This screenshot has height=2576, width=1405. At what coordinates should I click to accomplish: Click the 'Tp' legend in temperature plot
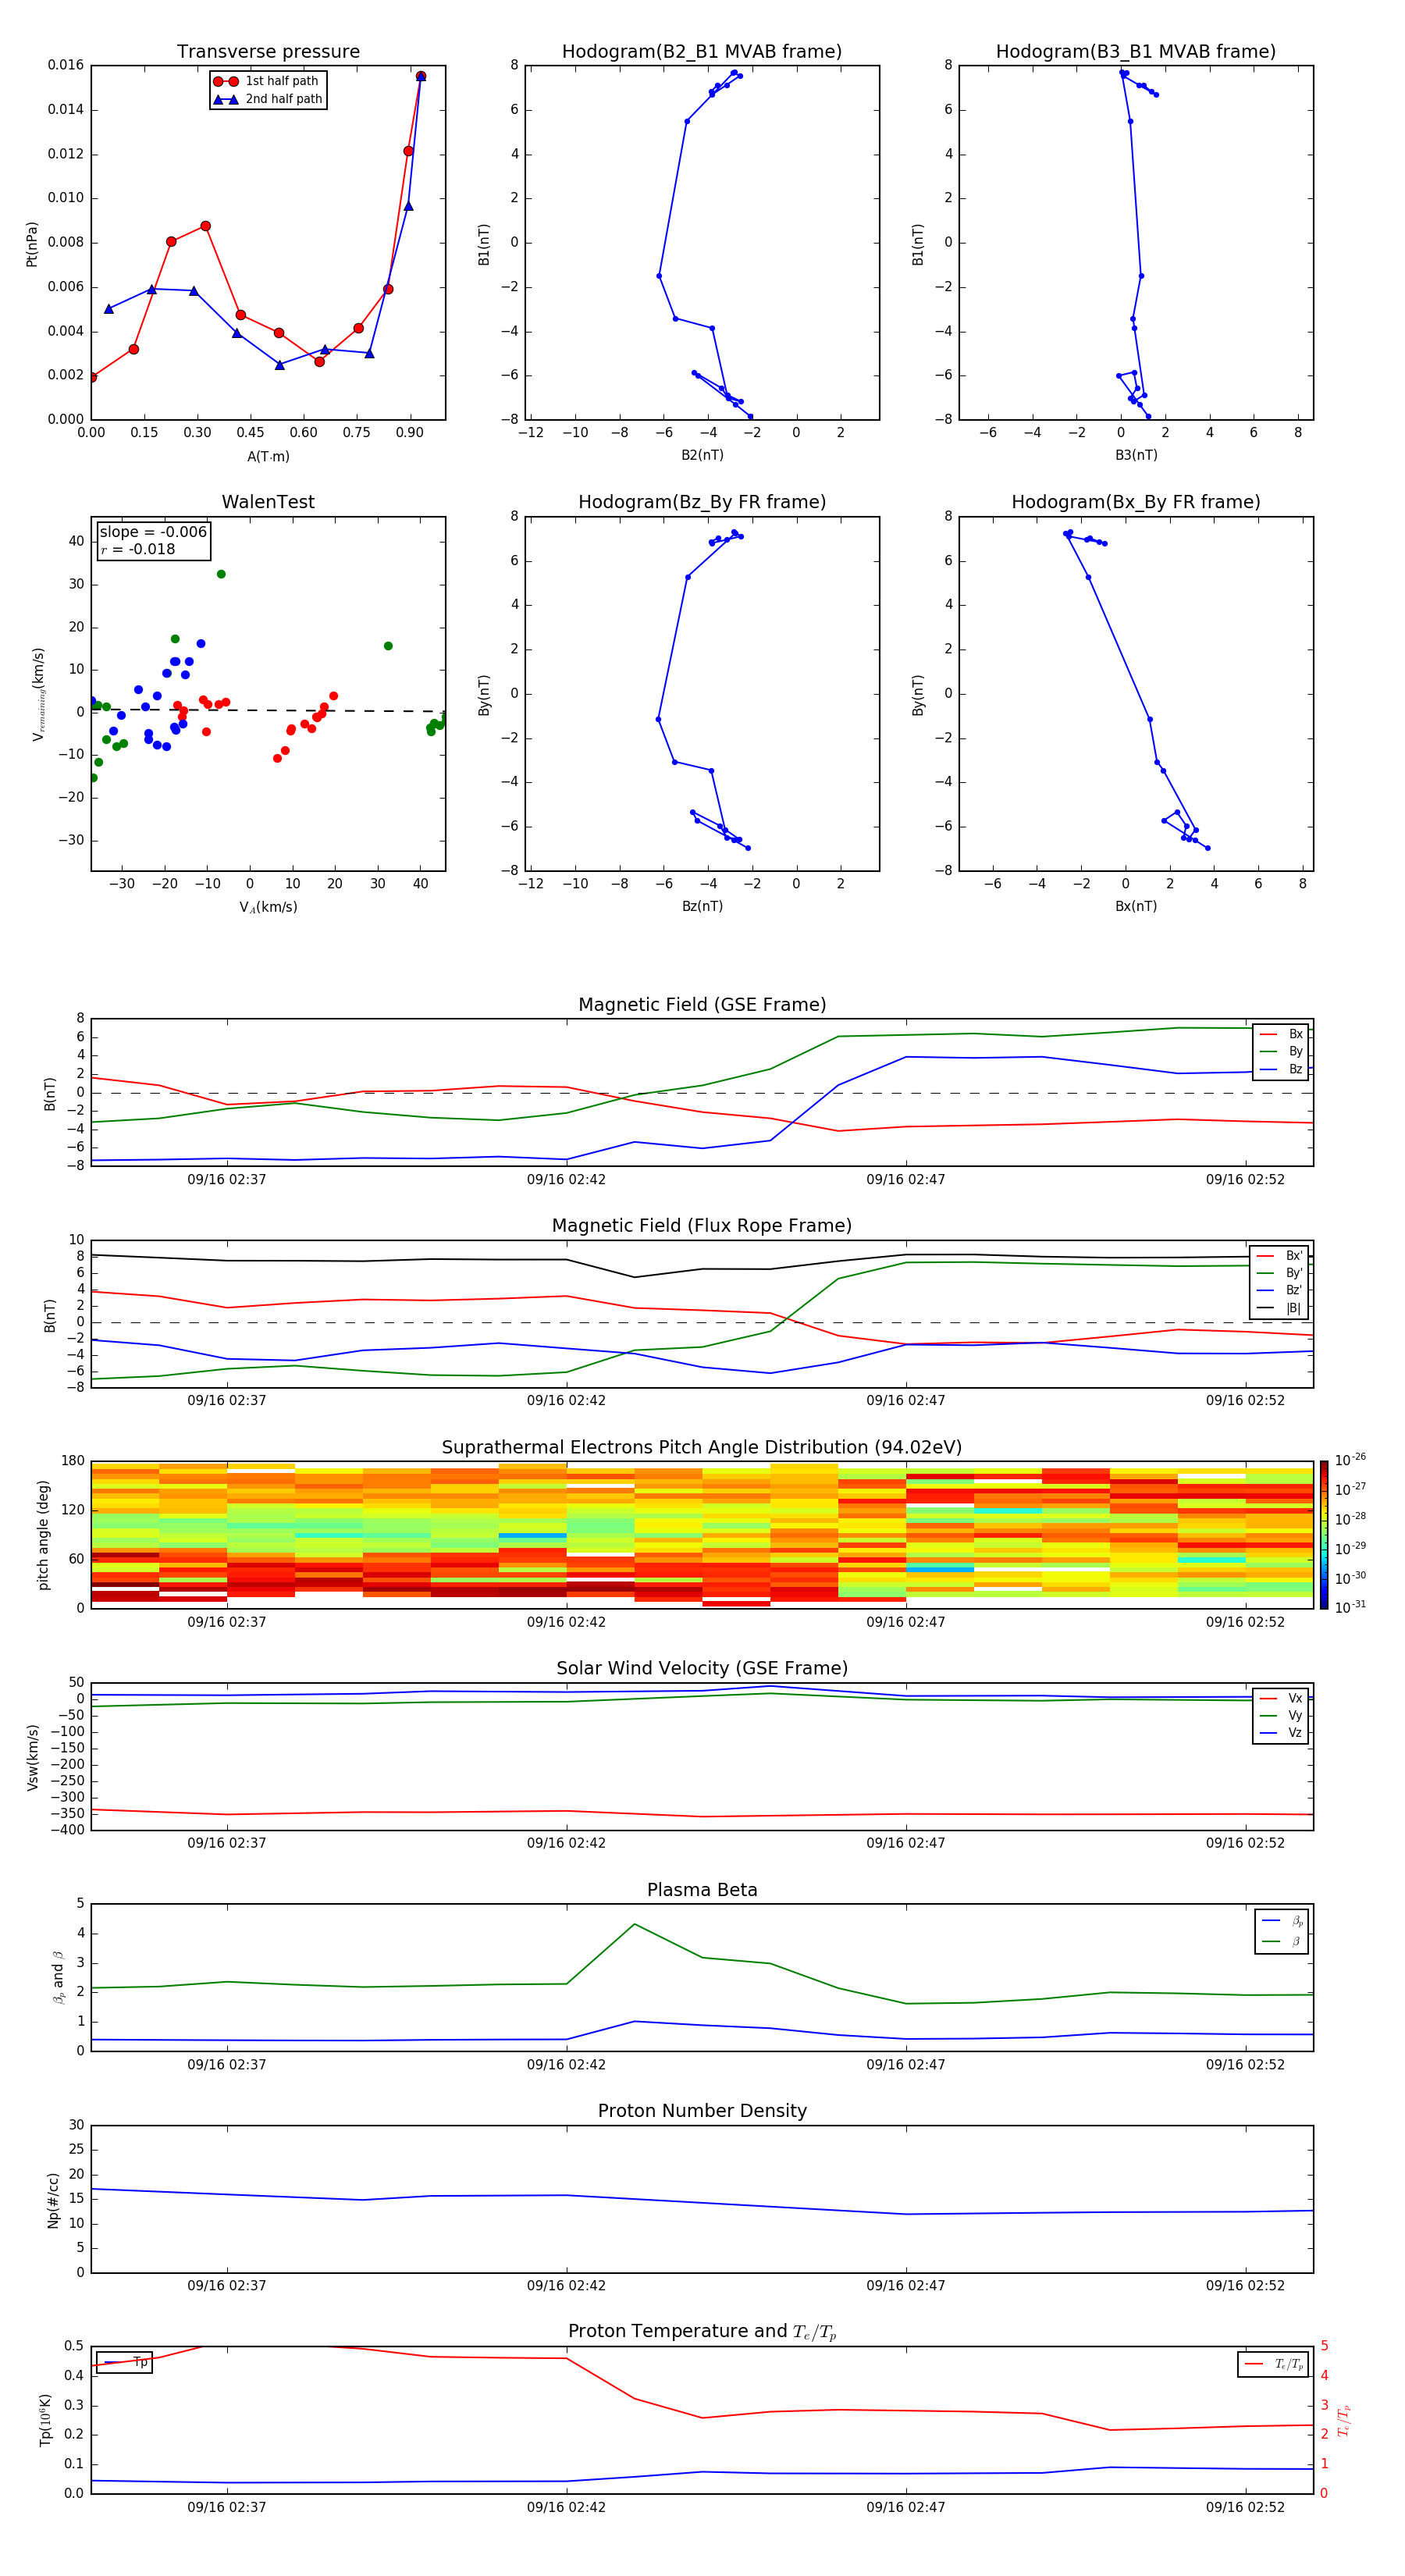(125, 2362)
